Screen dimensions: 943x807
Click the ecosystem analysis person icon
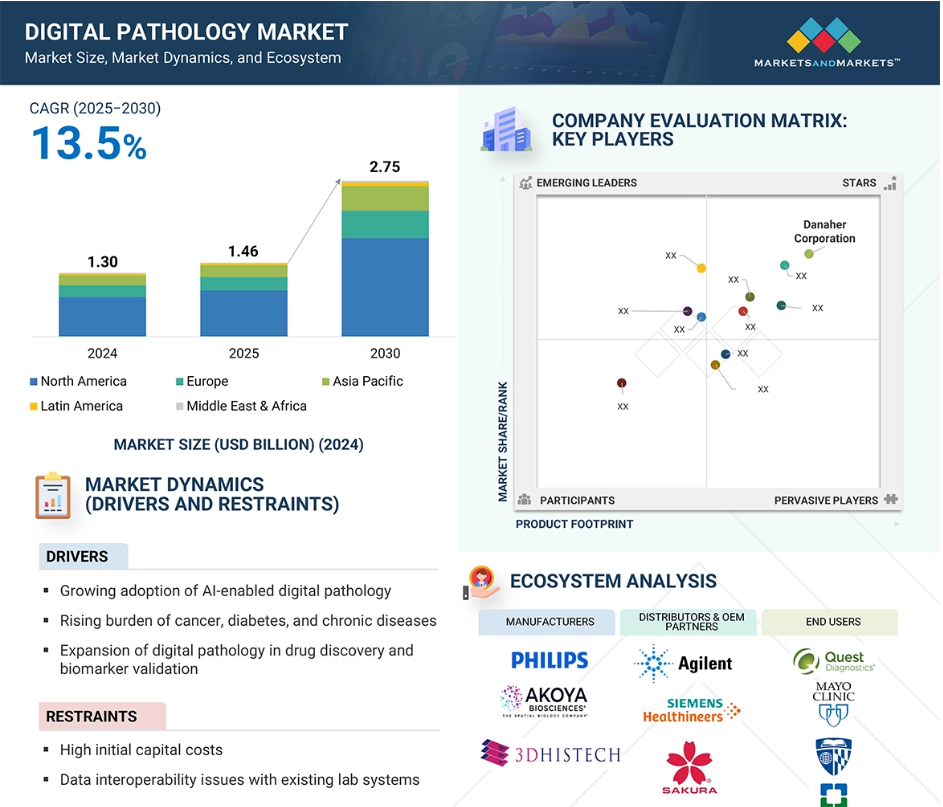481,583
